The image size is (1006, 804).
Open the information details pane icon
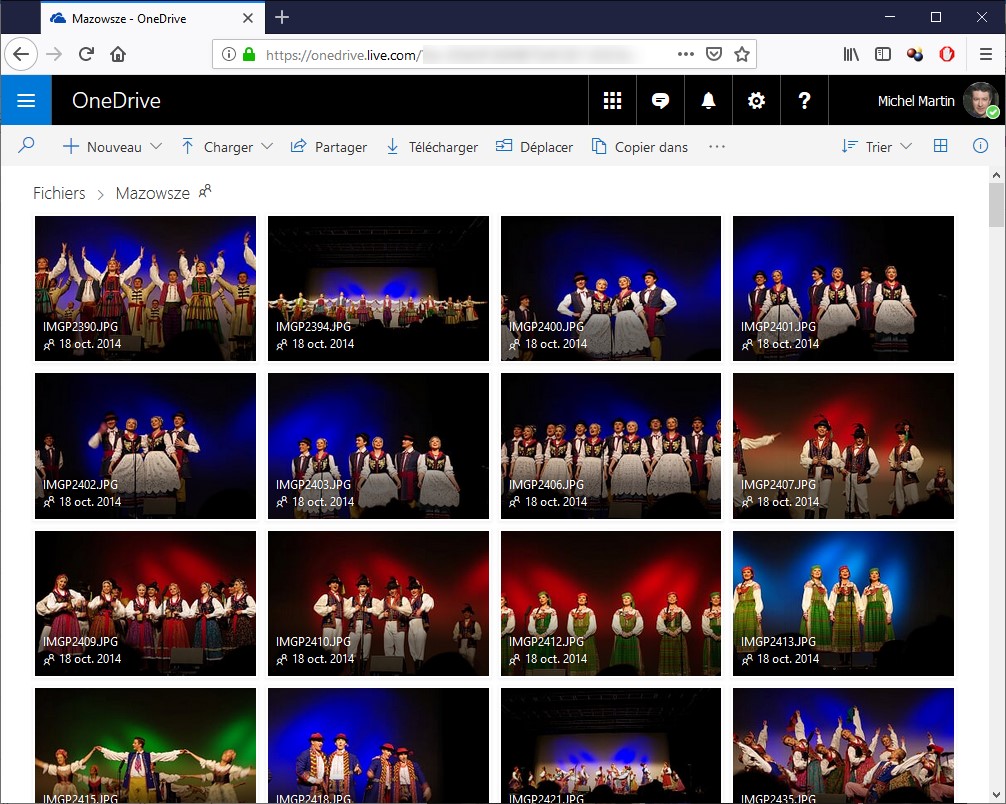click(x=980, y=146)
